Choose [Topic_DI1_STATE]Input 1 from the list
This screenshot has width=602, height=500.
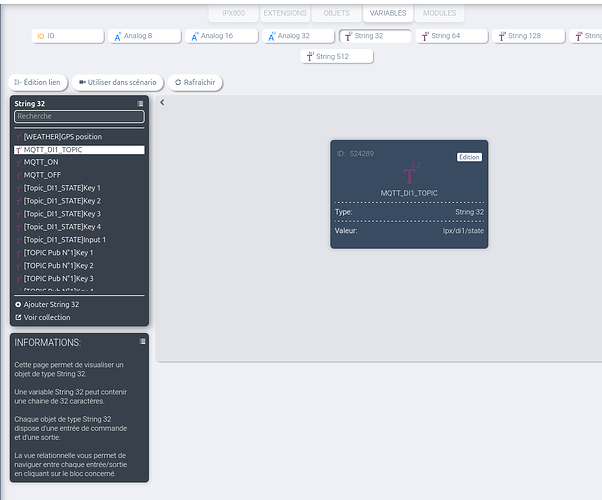click(64, 240)
